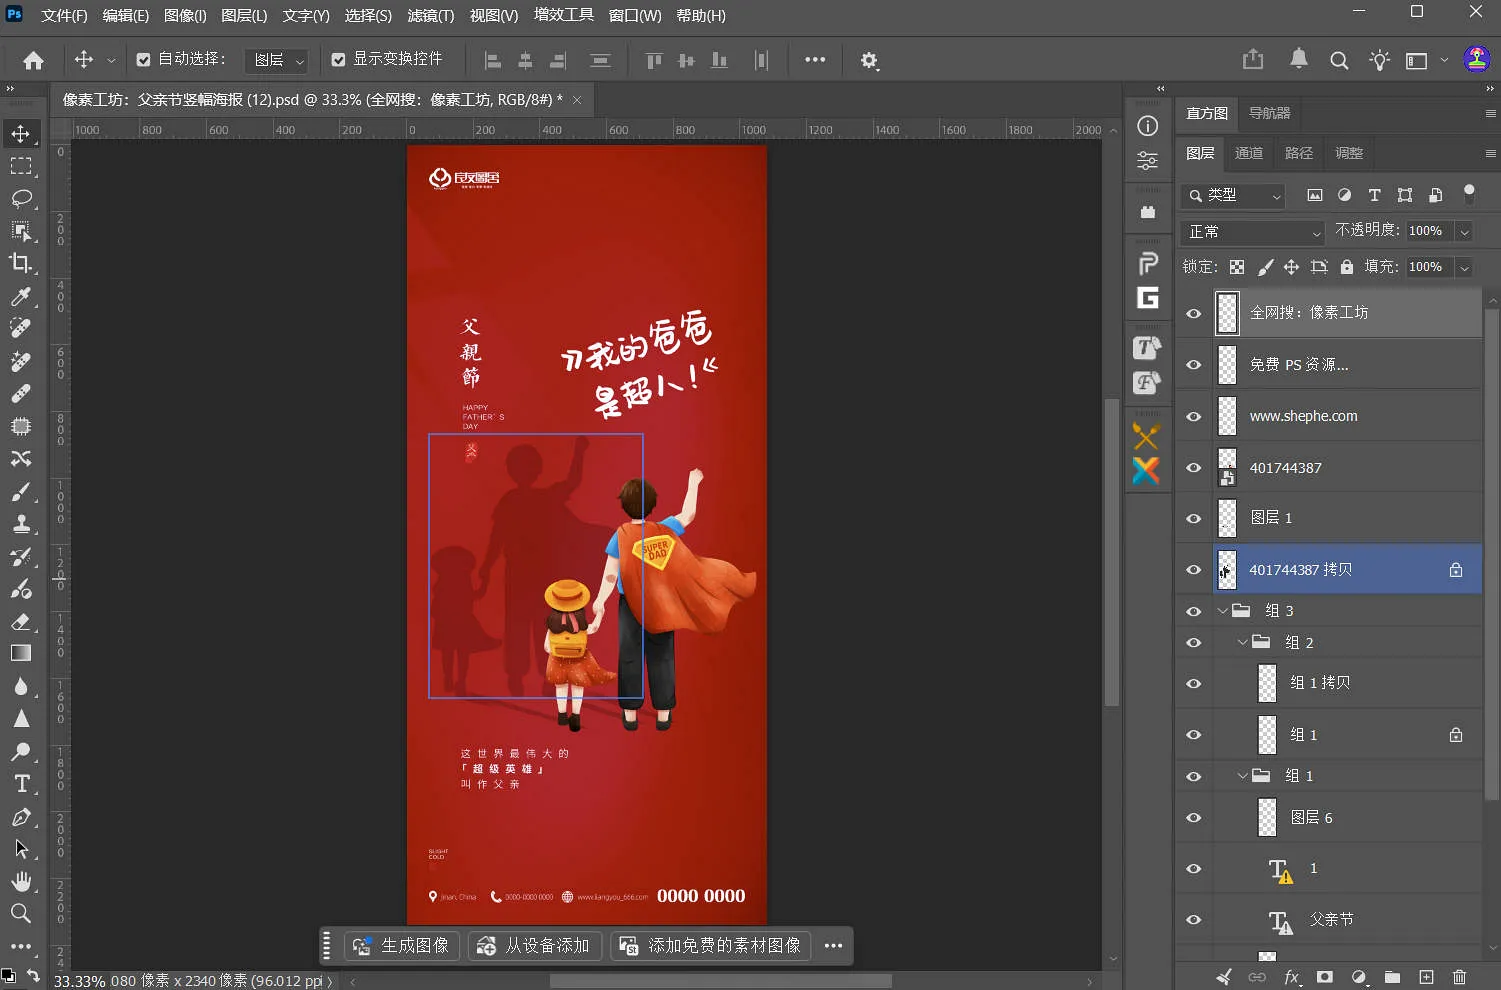Viewport: 1501px width, 990px height.
Task: Select the Crop tool
Action: [21, 263]
